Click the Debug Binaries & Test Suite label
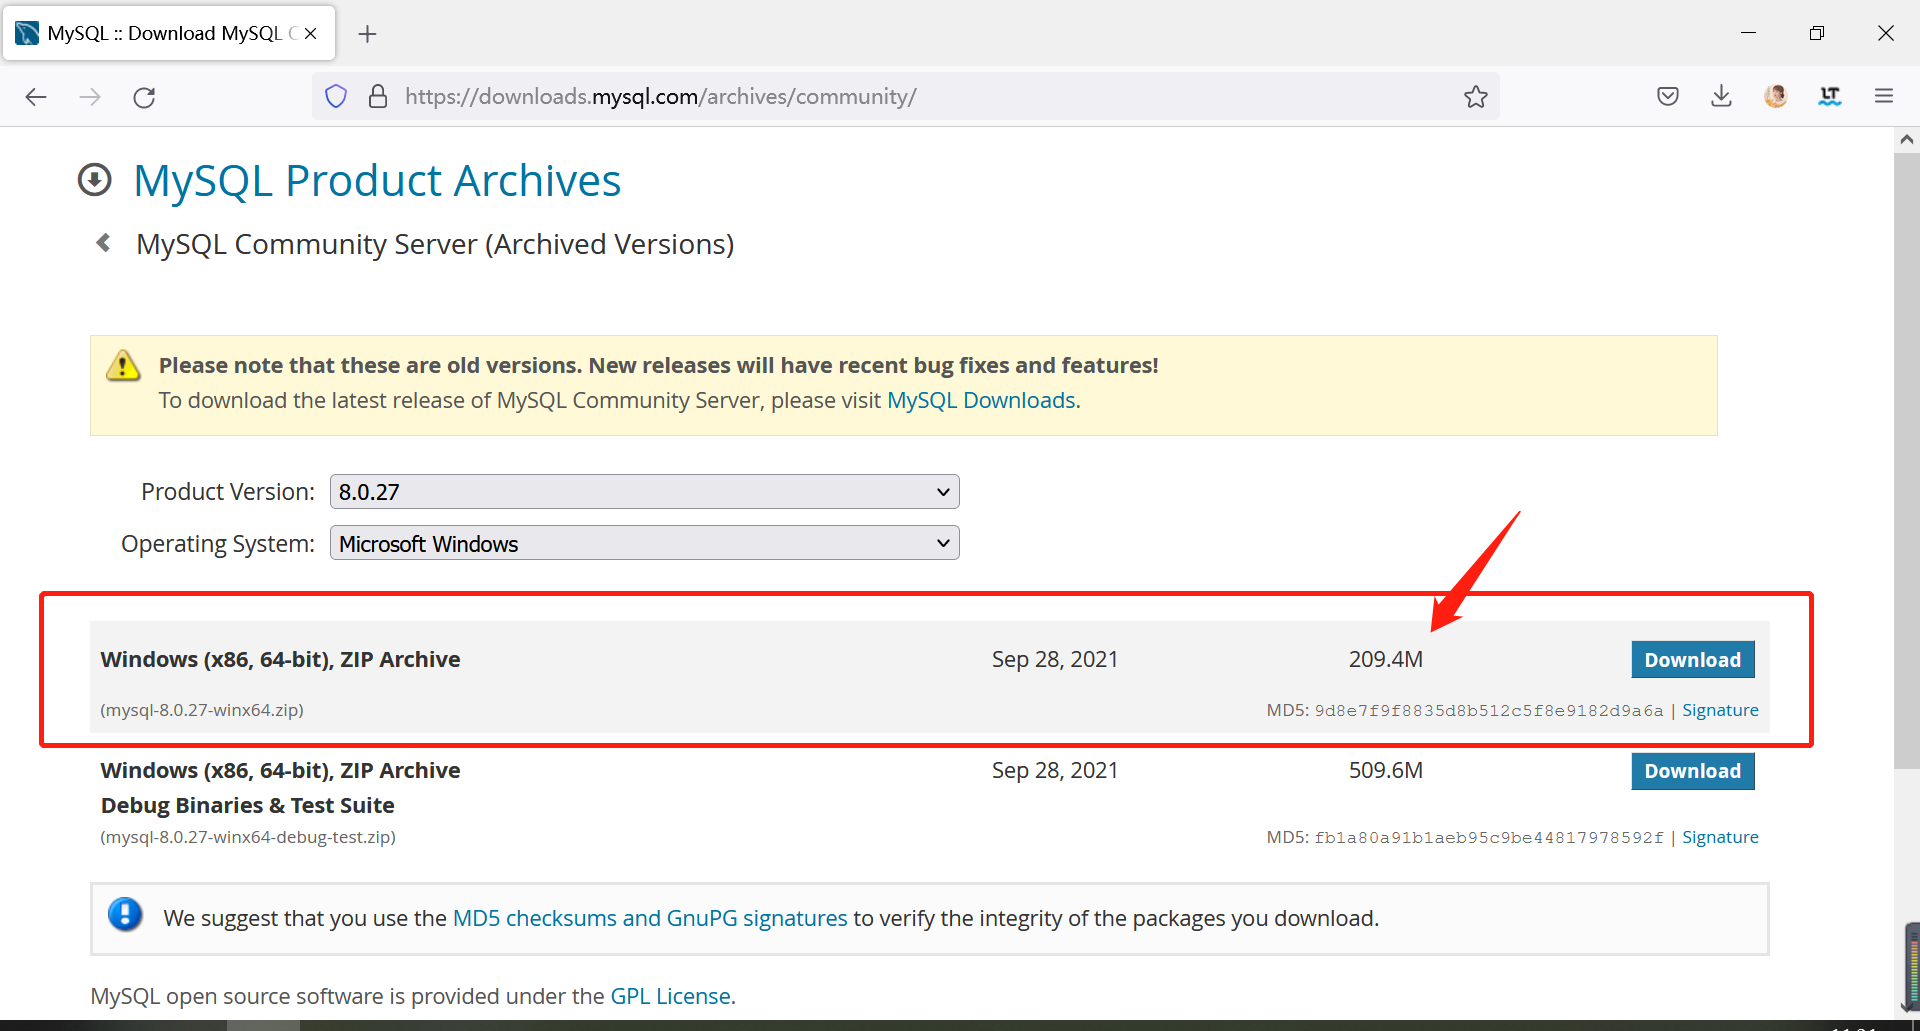1920x1031 pixels. click(x=247, y=805)
